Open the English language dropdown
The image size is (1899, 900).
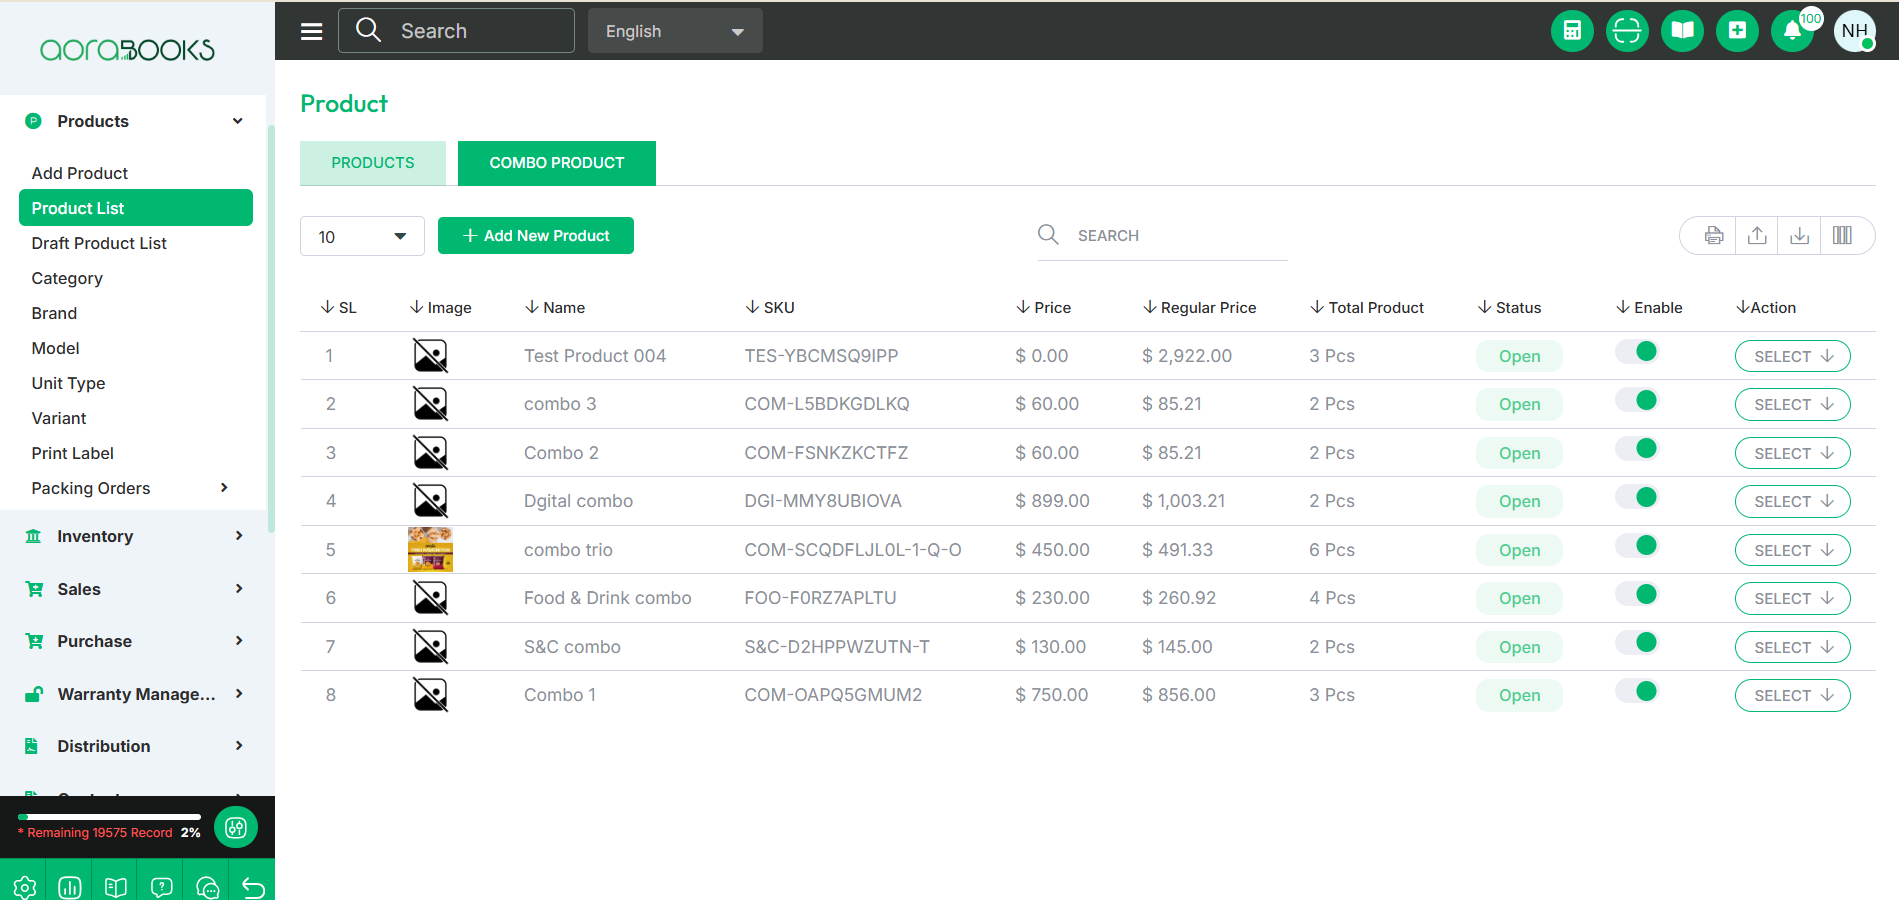675,31
